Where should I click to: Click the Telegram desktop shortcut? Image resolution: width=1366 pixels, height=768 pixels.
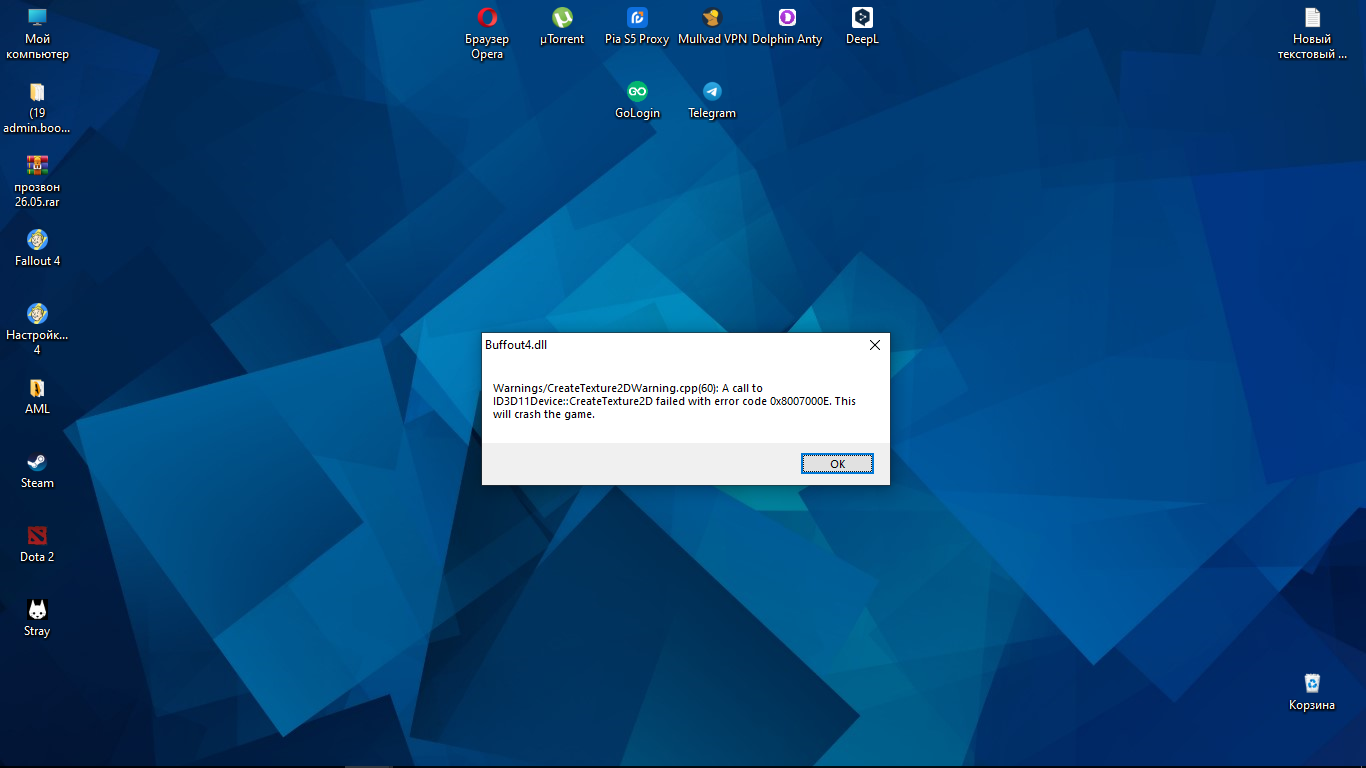712,92
